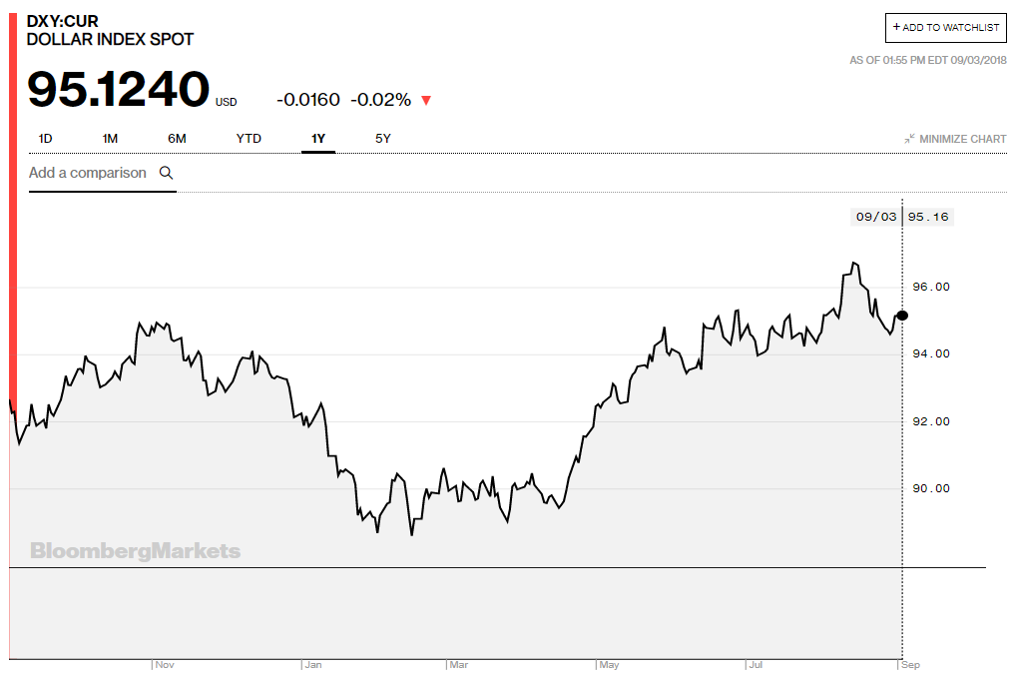Click the 09/03 date label
The image size is (1014, 679).
875,217
